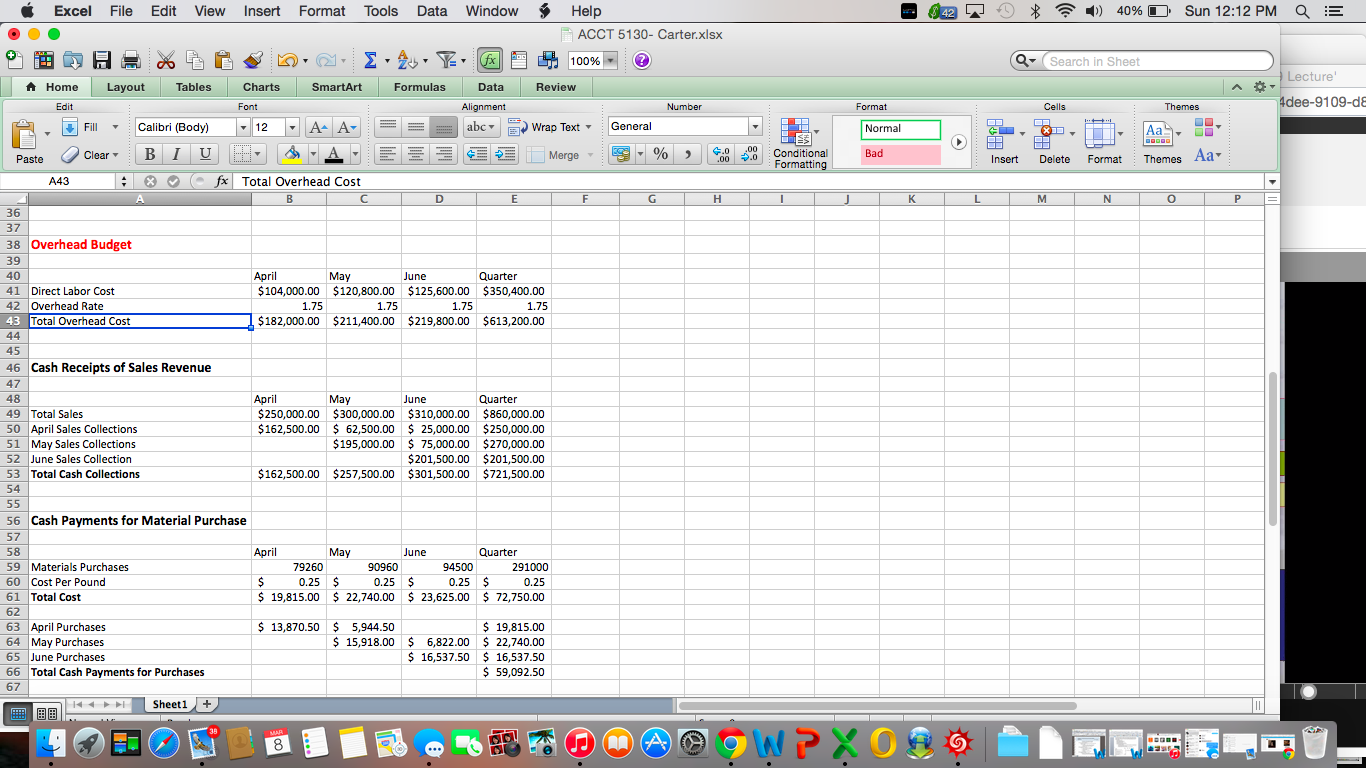Toggle the formula bar fx button
This screenshot has width=1366, height=768.
pyautogui.click(x=490, y=61)
